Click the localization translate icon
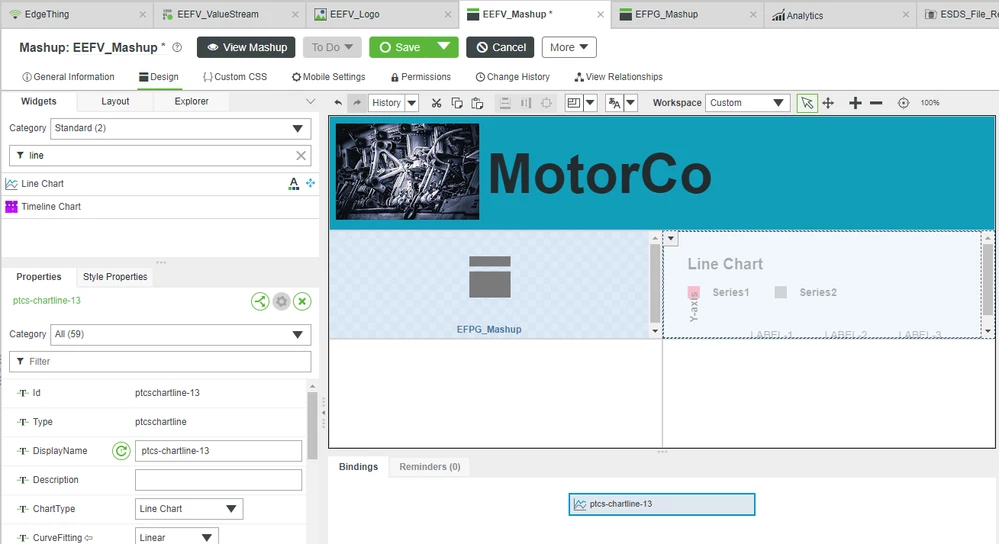 point(614,103)
